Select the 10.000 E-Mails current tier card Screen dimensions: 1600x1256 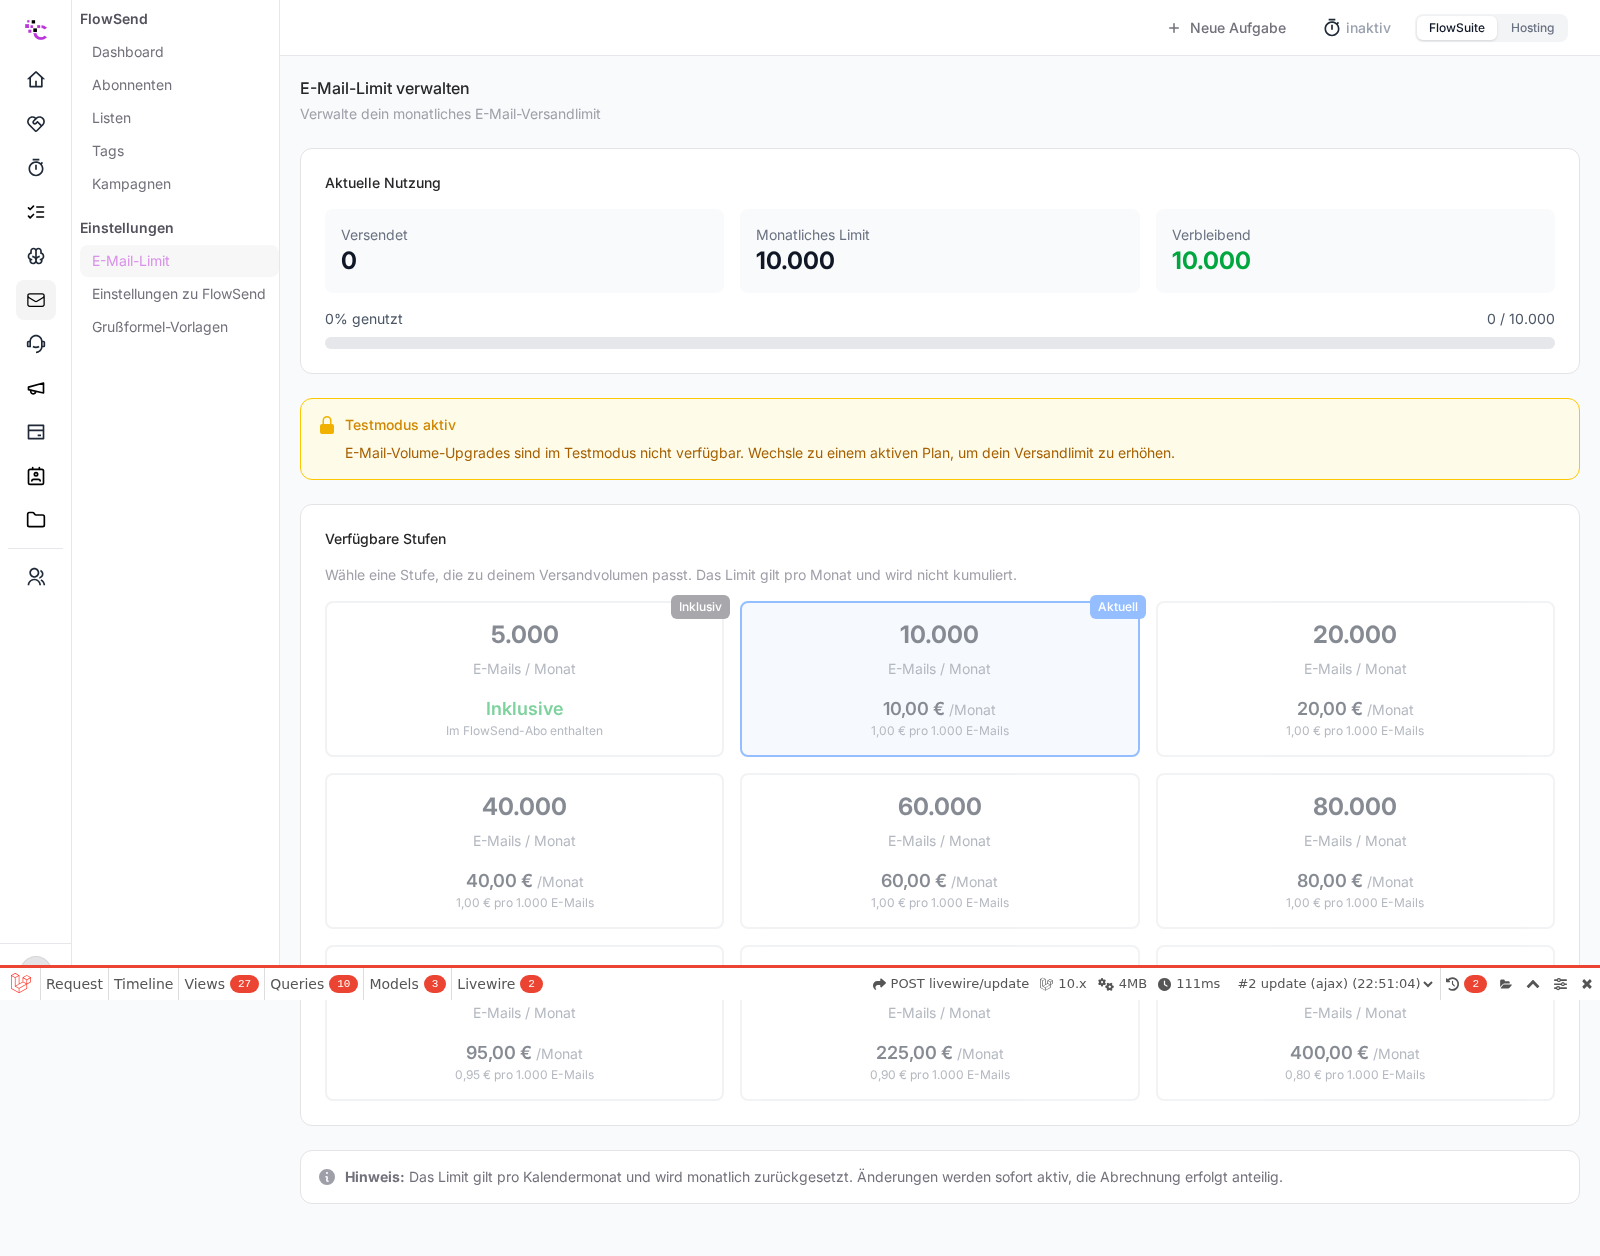(x=940, y=679)
